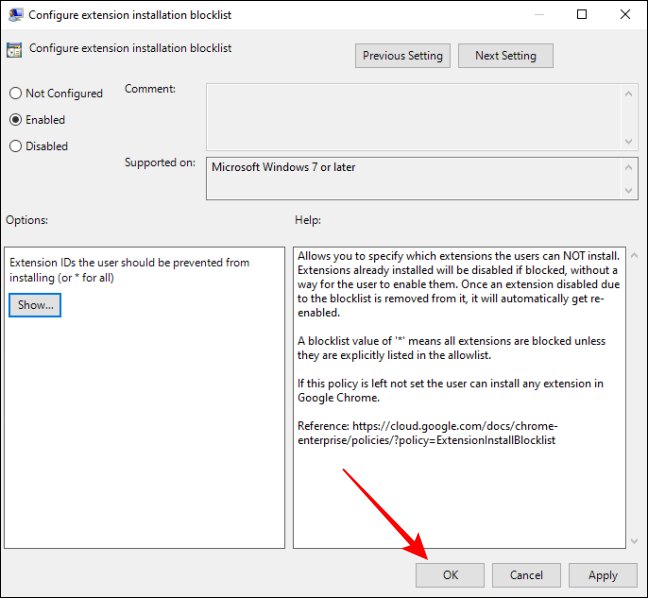This screenshot has height=598, width=648.
Task: Click the 'Help:' label
Action: click(308, 220)
